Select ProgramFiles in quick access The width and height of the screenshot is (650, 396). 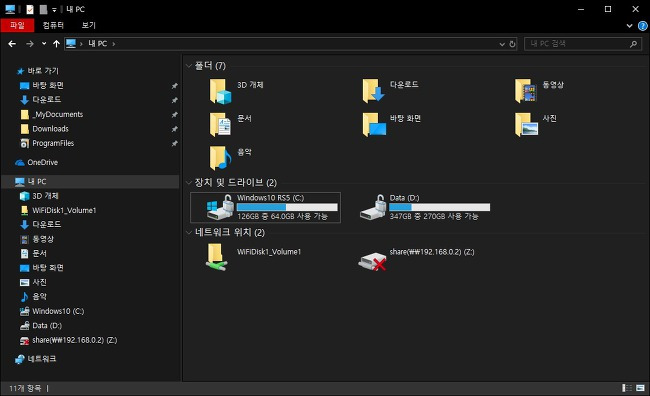pyautogui.click(x=53, y=143)
